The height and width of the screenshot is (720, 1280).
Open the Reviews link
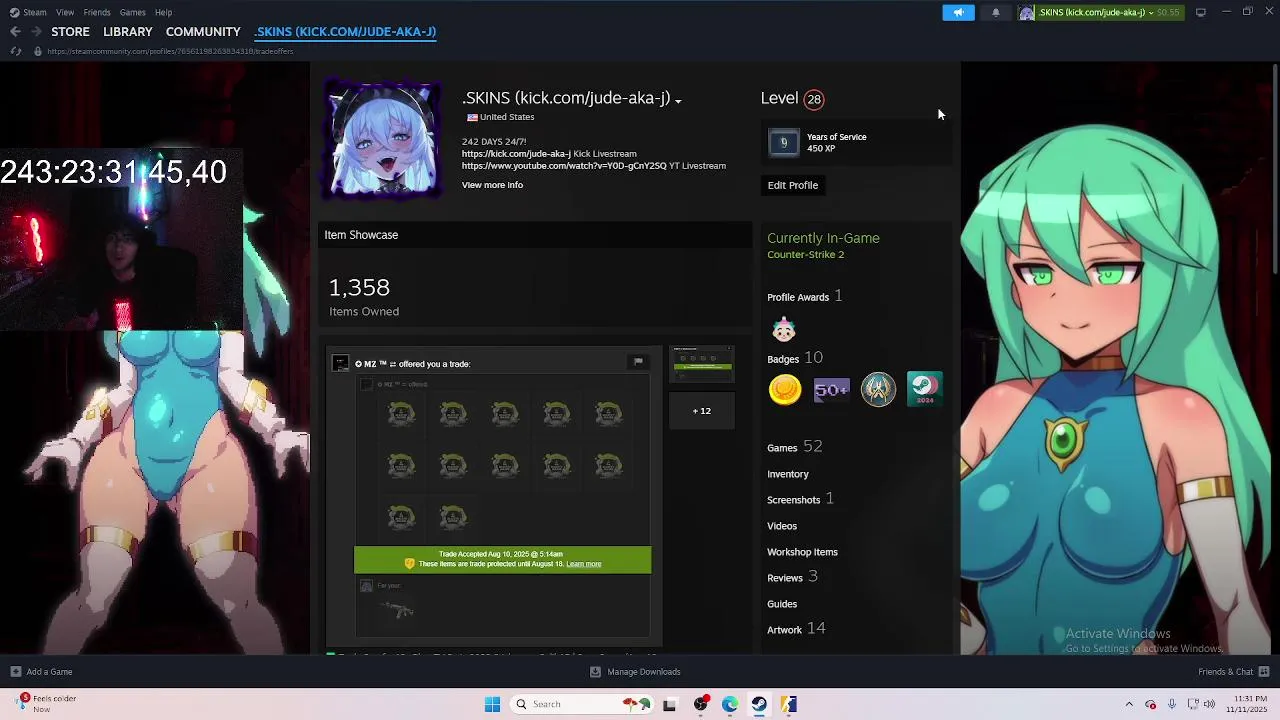[785, 578]
